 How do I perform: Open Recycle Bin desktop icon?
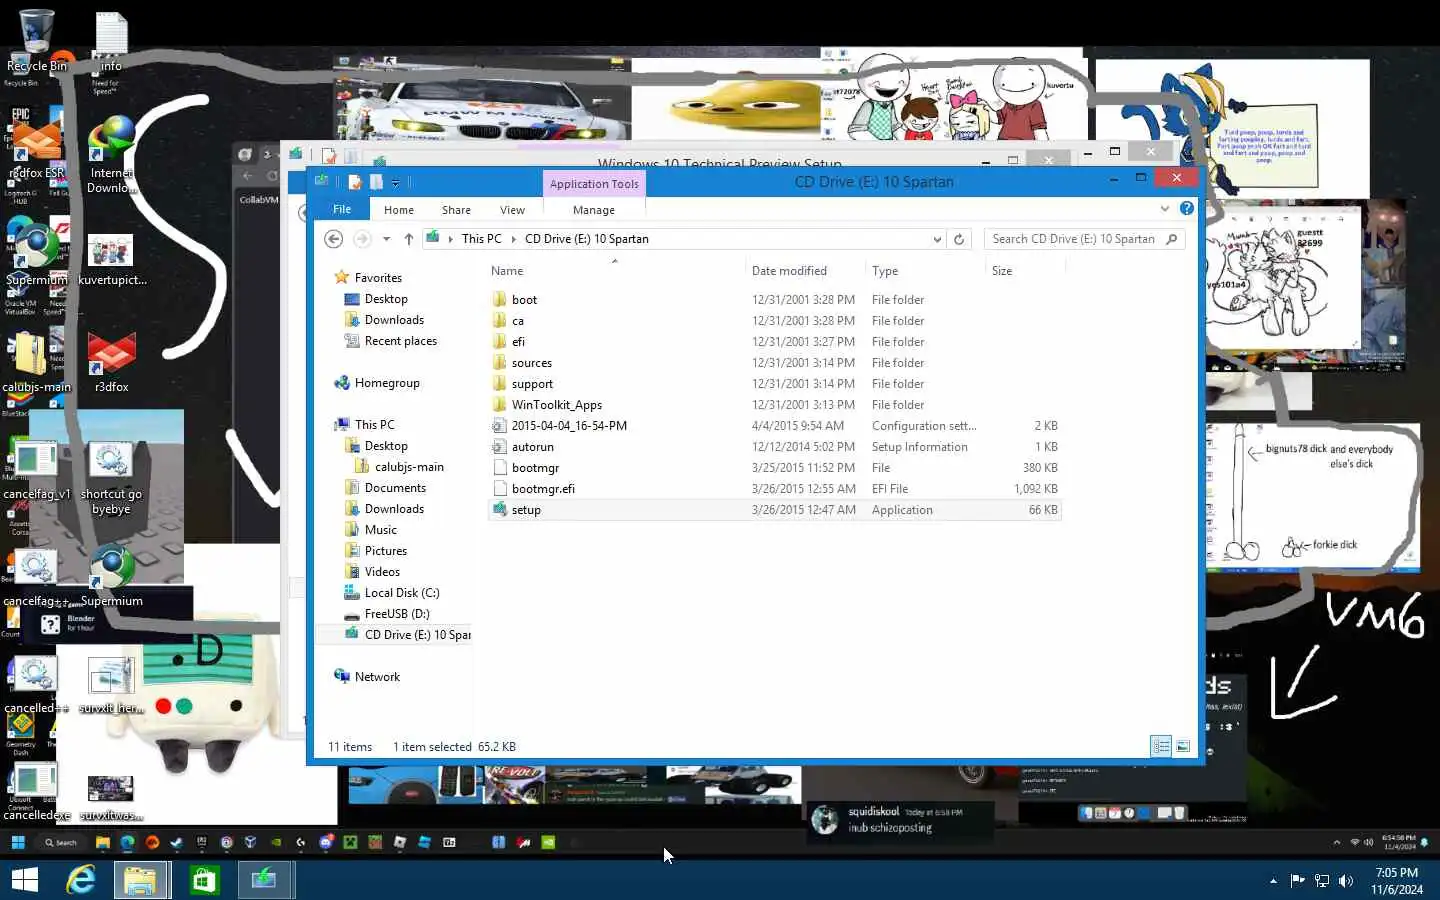pos(36,42)
